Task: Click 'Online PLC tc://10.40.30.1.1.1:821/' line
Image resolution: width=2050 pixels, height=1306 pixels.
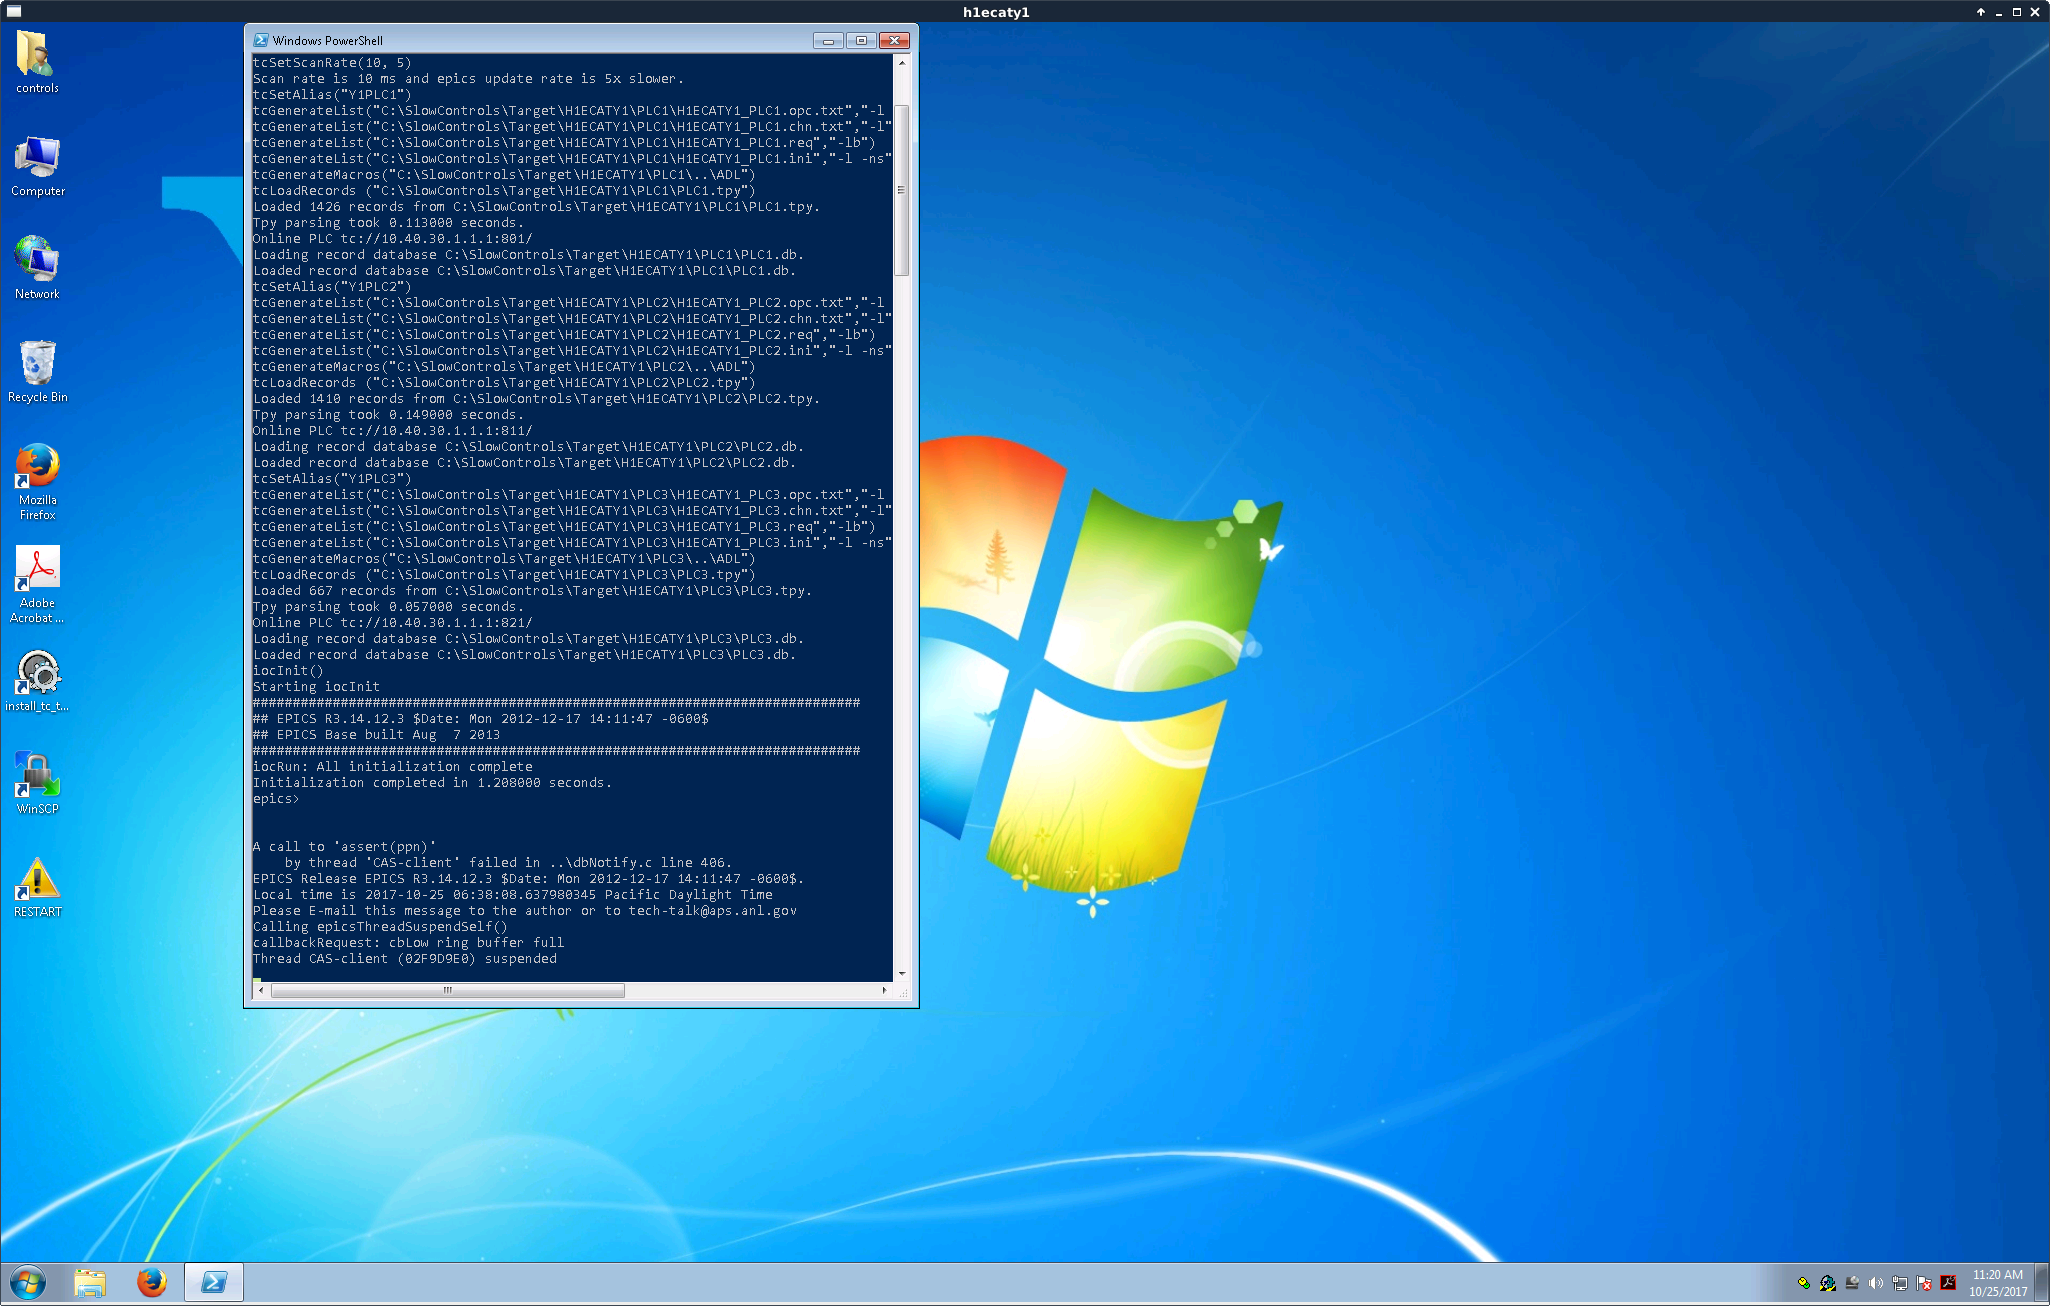Action: 393,623
